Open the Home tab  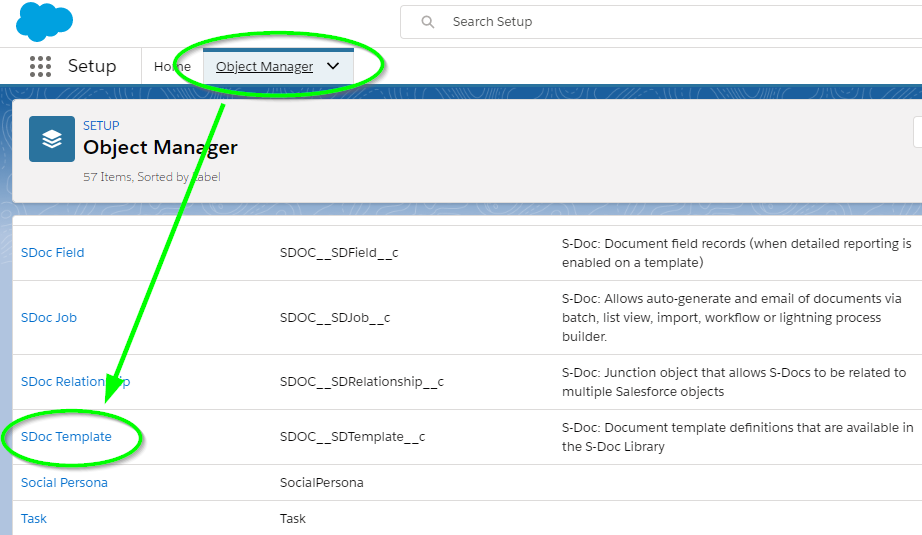click(172, 66)
